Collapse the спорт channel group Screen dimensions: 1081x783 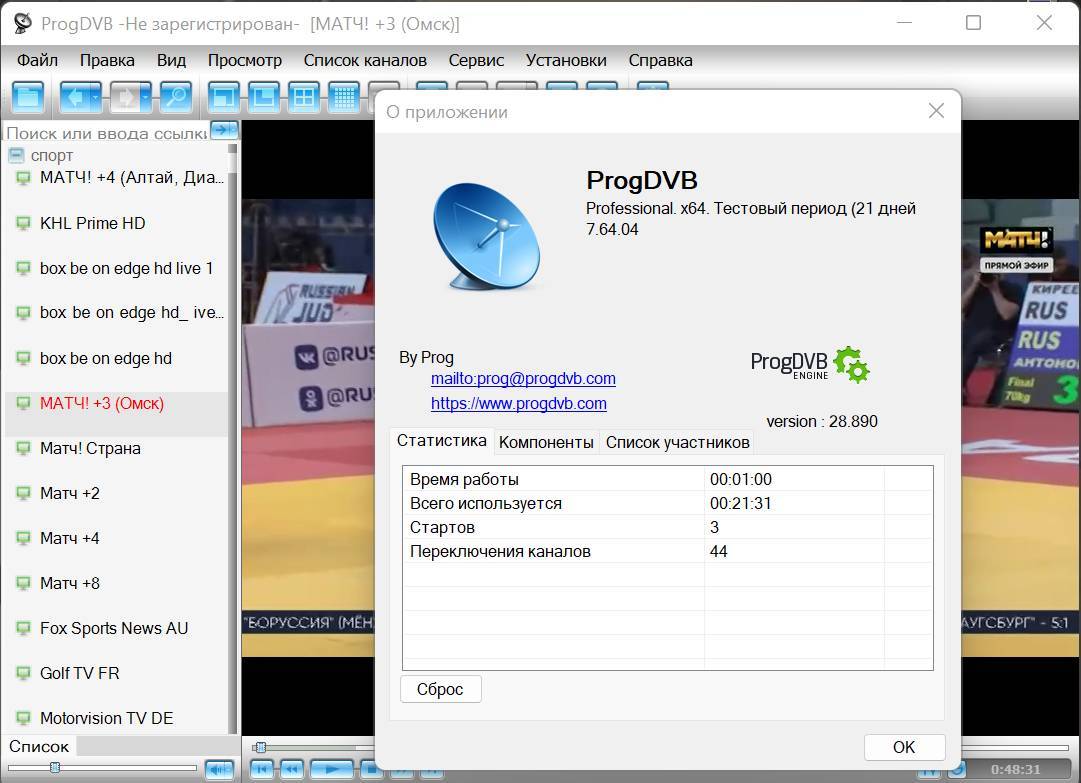coord(16,156)
